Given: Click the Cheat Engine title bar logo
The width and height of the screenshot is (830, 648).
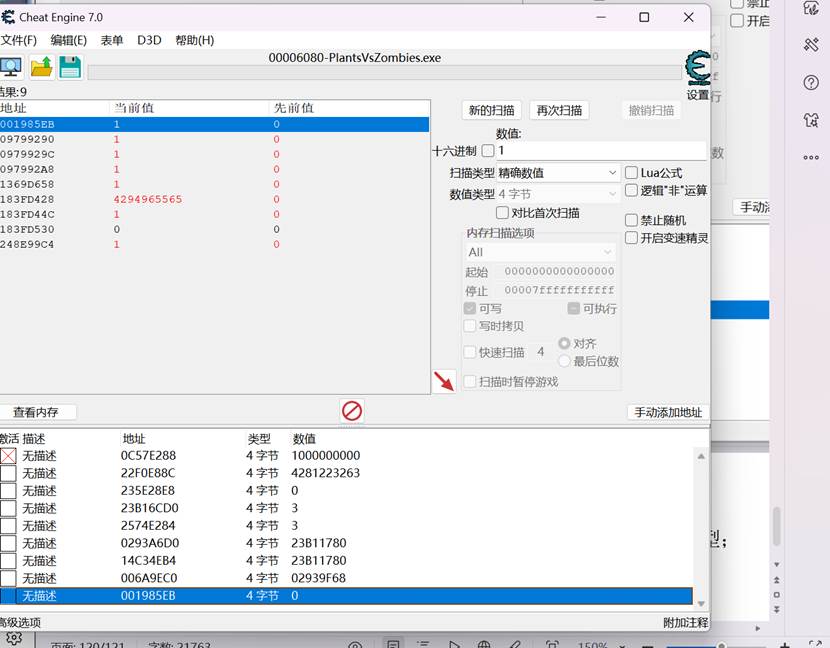Looking at the screenshot, I should click(x=7, y=17).
